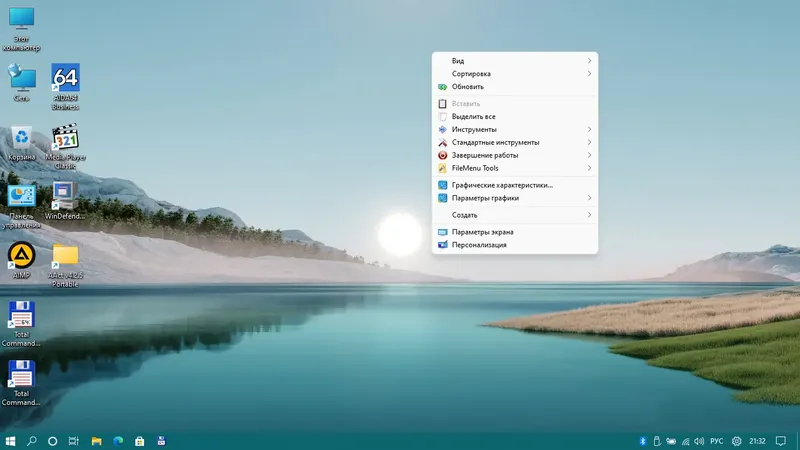800x450 pixels.
Task: Click the Bluetooth tray icon
Action: pyautogui.click(x=643, y=441)
